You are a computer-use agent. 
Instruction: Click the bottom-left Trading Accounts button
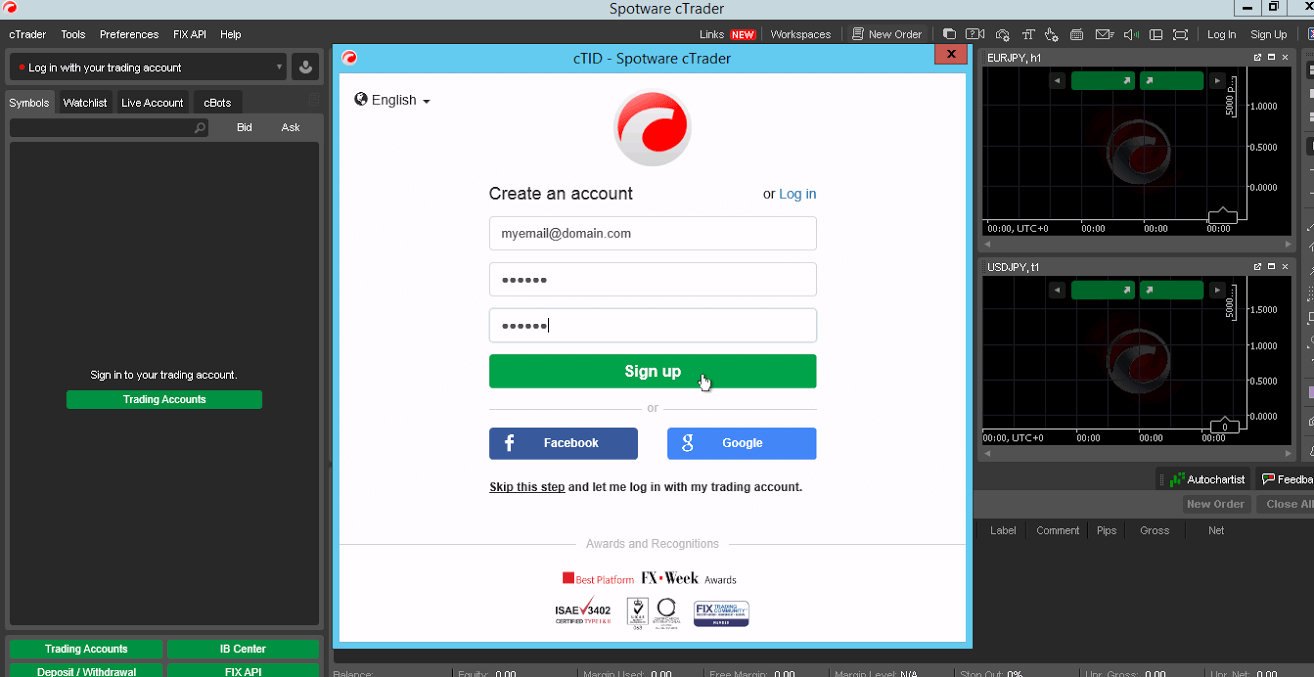[x=86, y=649]
